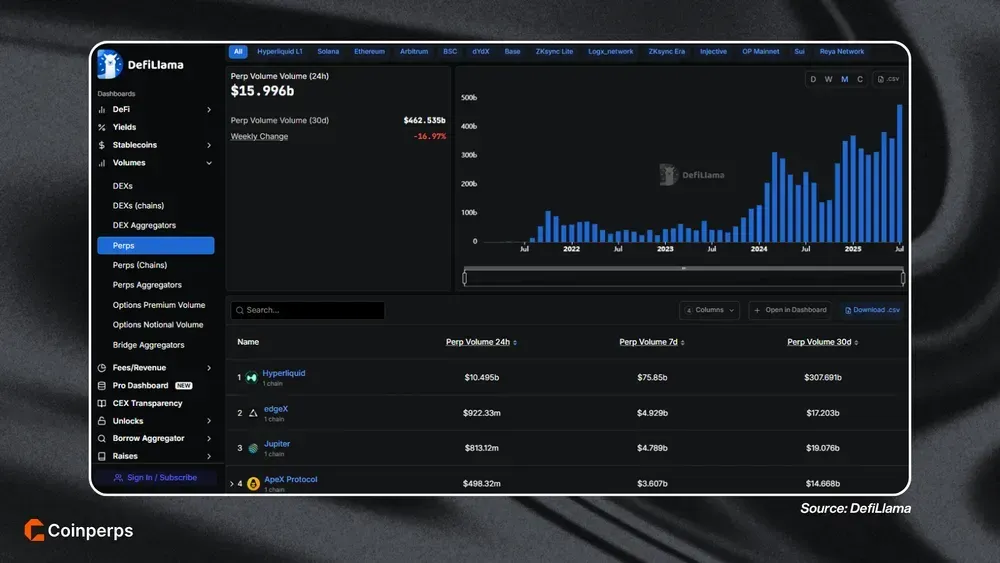Screen dimensions: 1000x563
Task: Select the Arbitrum chain tab
Action: point(414,52)
